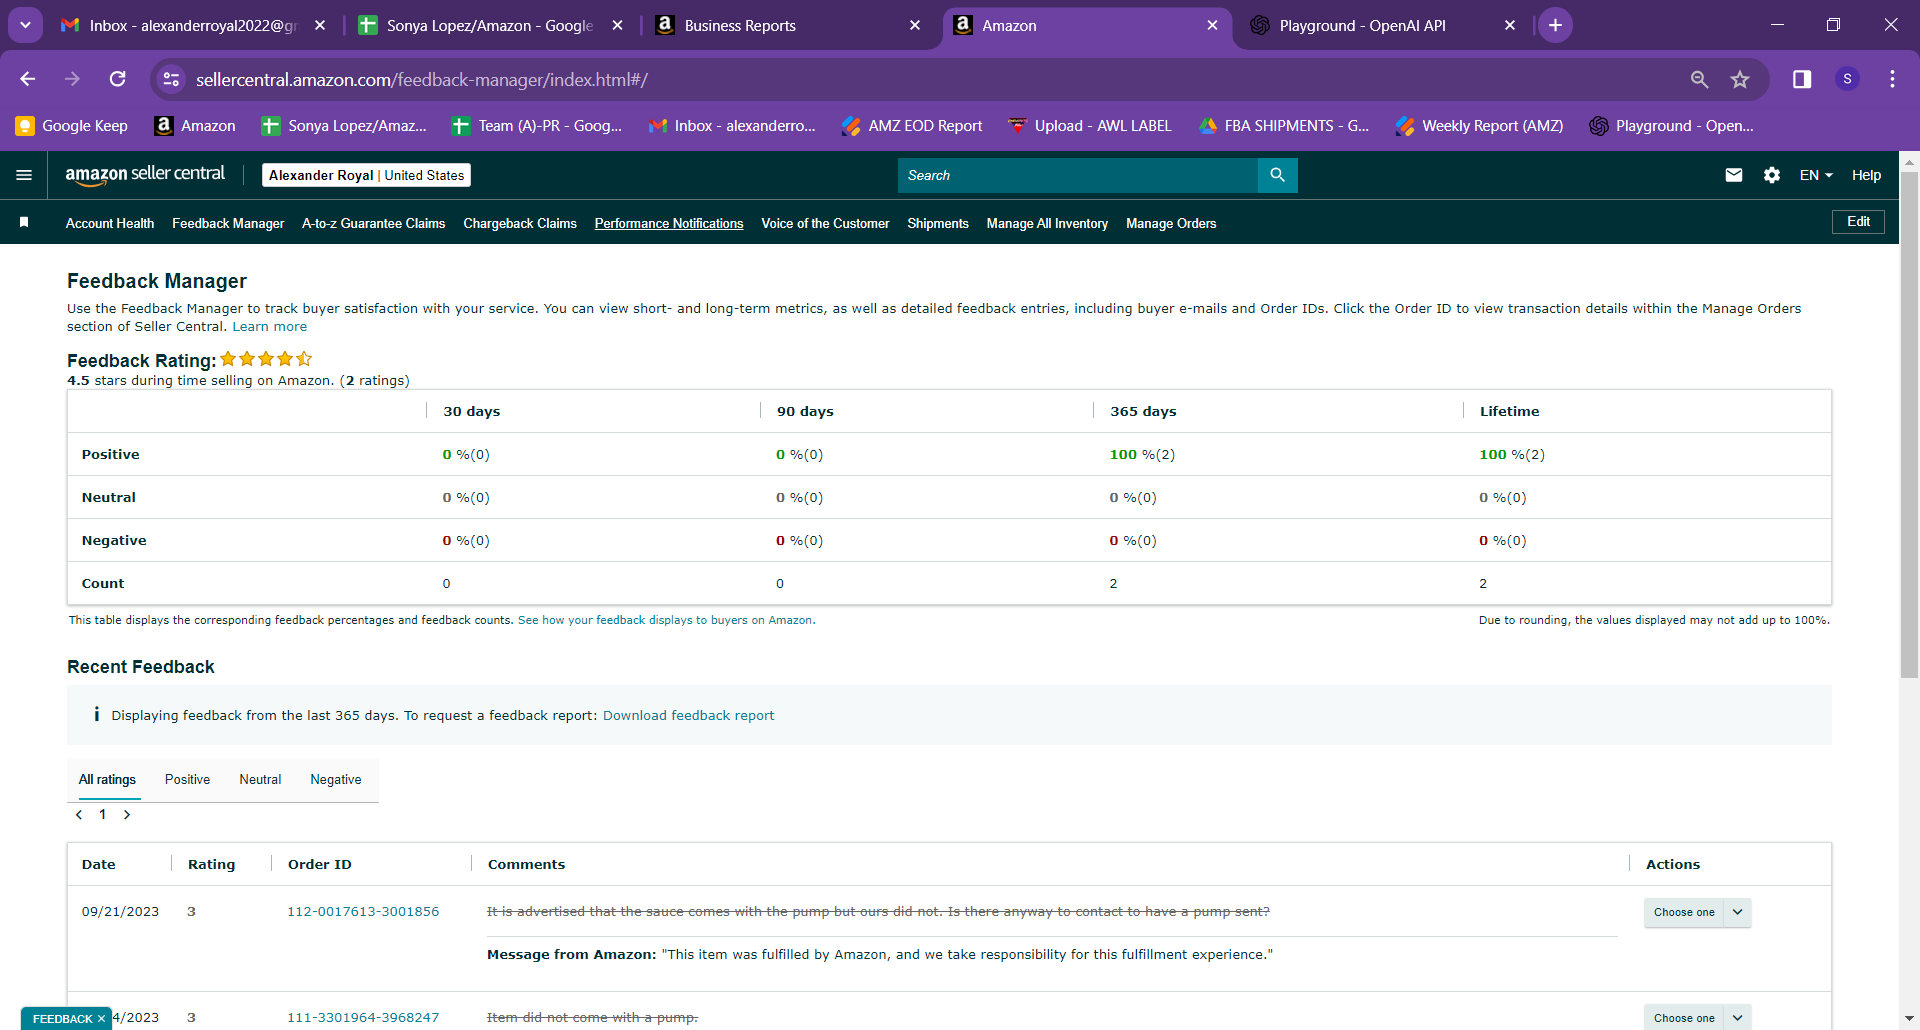Open the settings gear icon
This screenshot has height=1030, width=1920.
coord(1772,175)
